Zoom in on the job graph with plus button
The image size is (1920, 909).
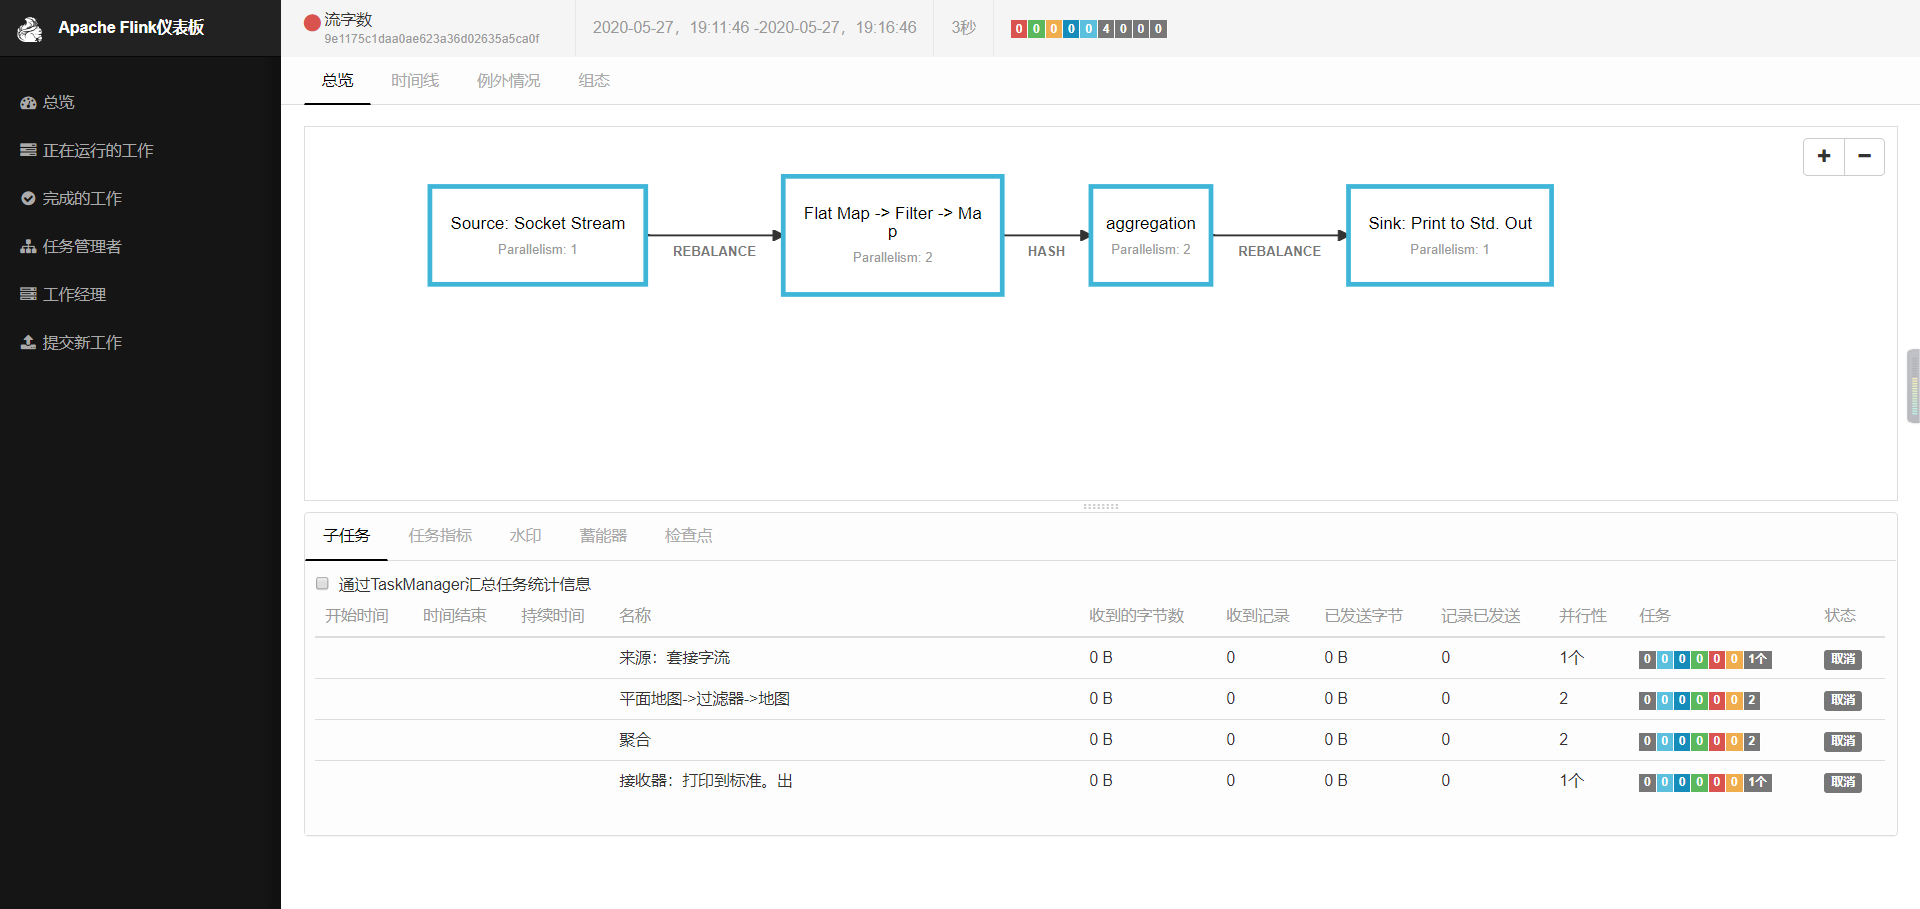coord(1824,156)
